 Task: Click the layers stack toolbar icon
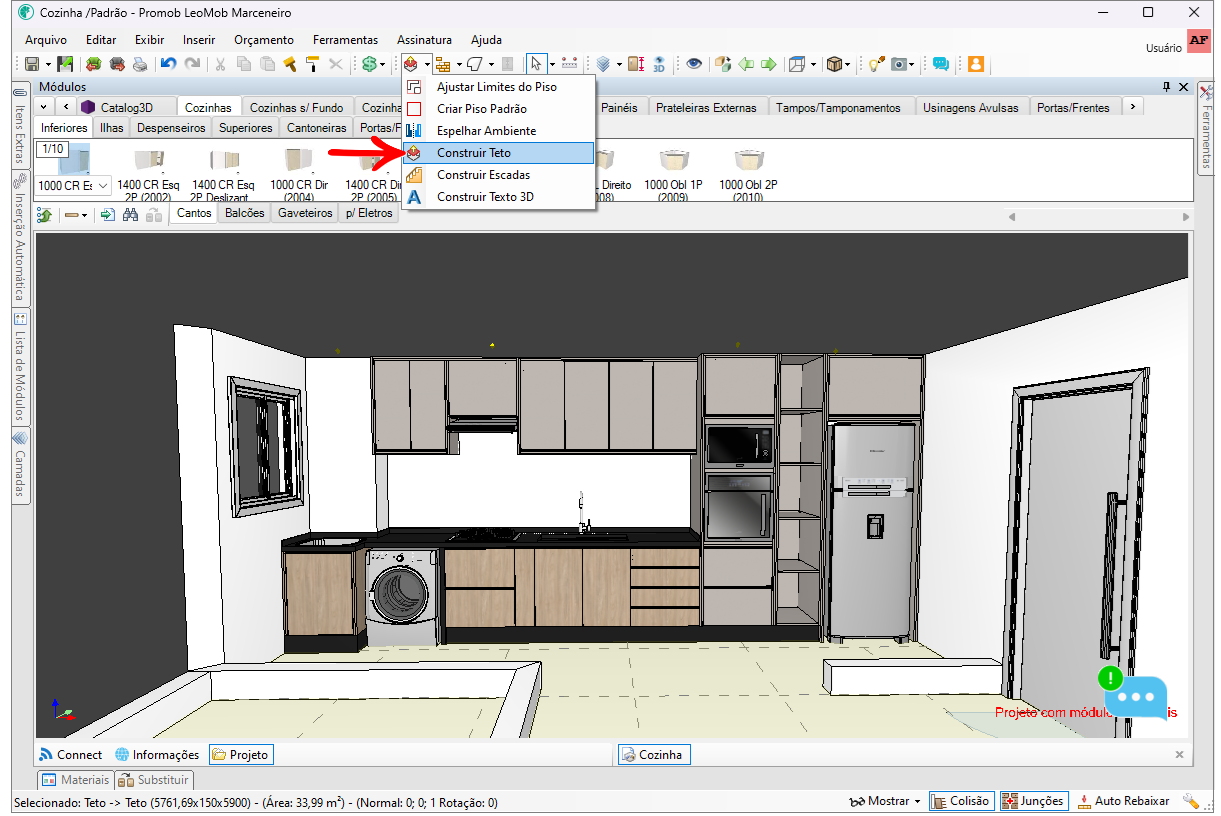[603, 64]
